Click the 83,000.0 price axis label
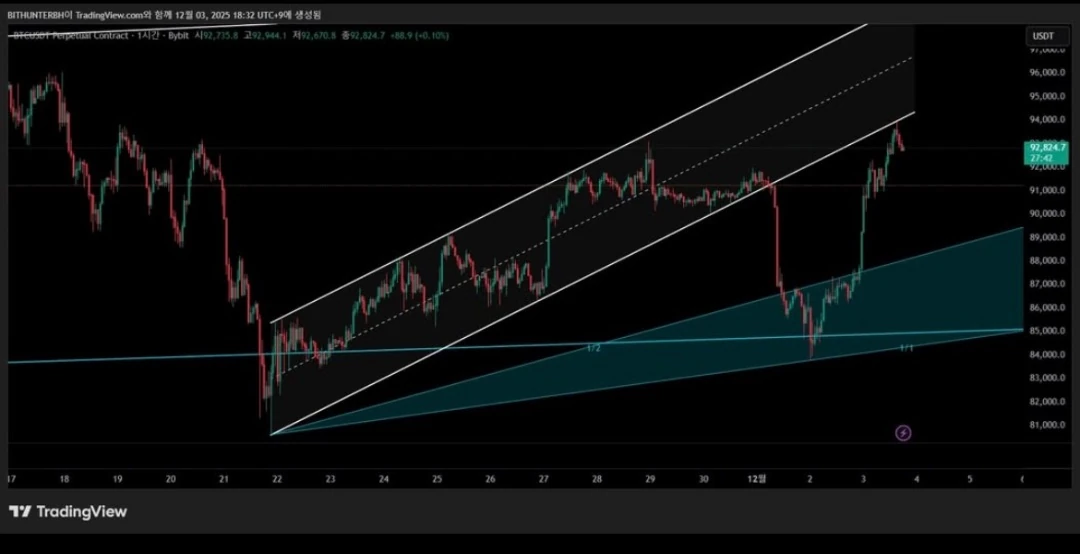The image size is (1080, 554). (1046, 378)
